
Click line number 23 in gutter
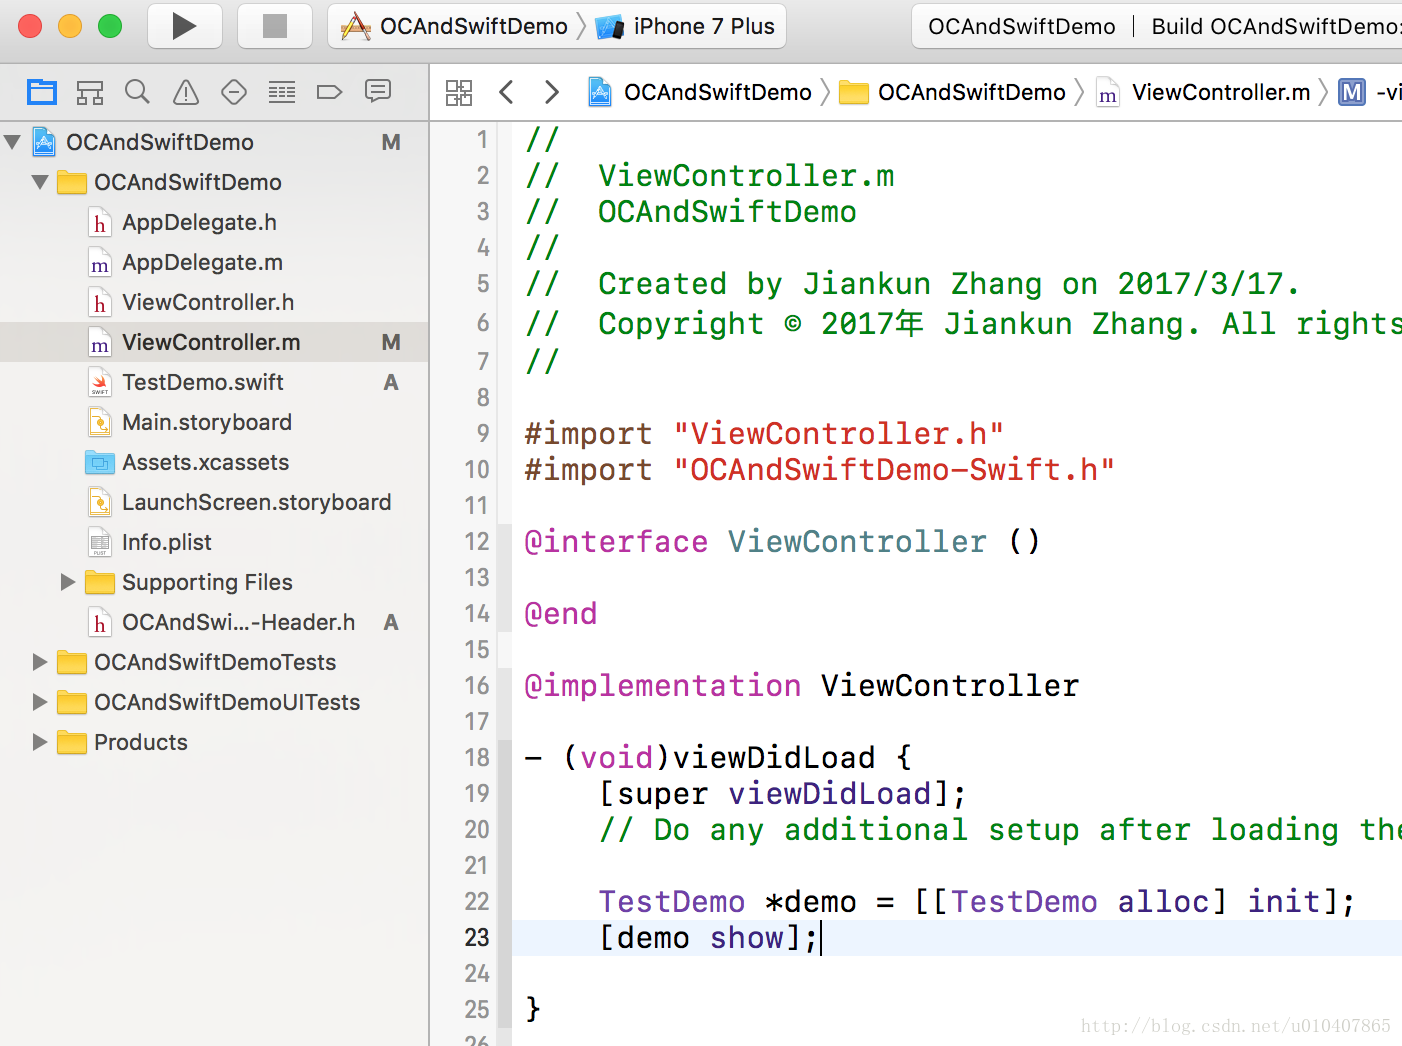pyautogui.click(x=477, y=938)
